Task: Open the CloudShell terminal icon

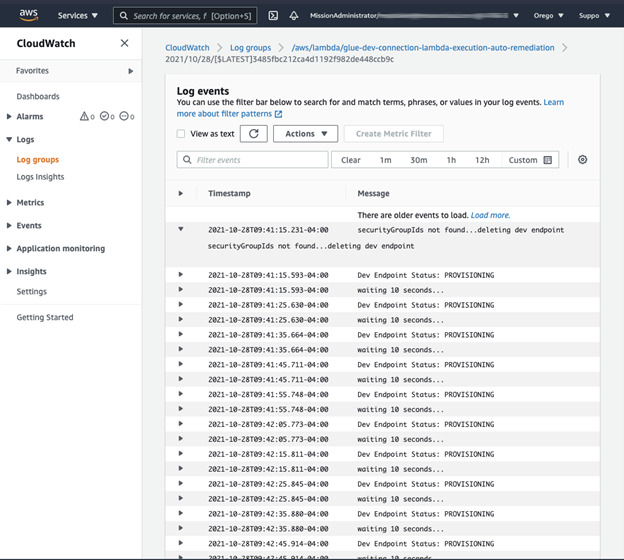Action: (x=273, y=16)
